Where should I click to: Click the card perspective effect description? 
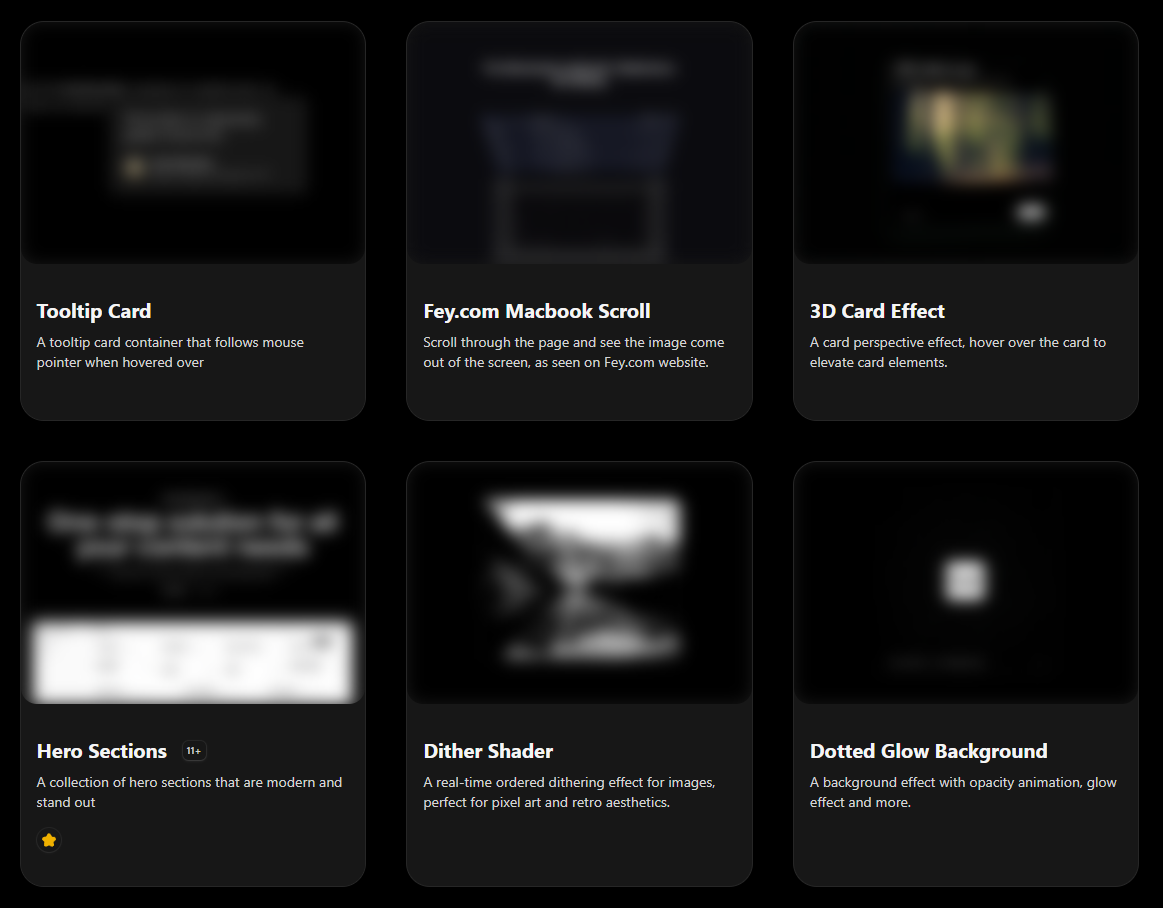coord(957,352)
